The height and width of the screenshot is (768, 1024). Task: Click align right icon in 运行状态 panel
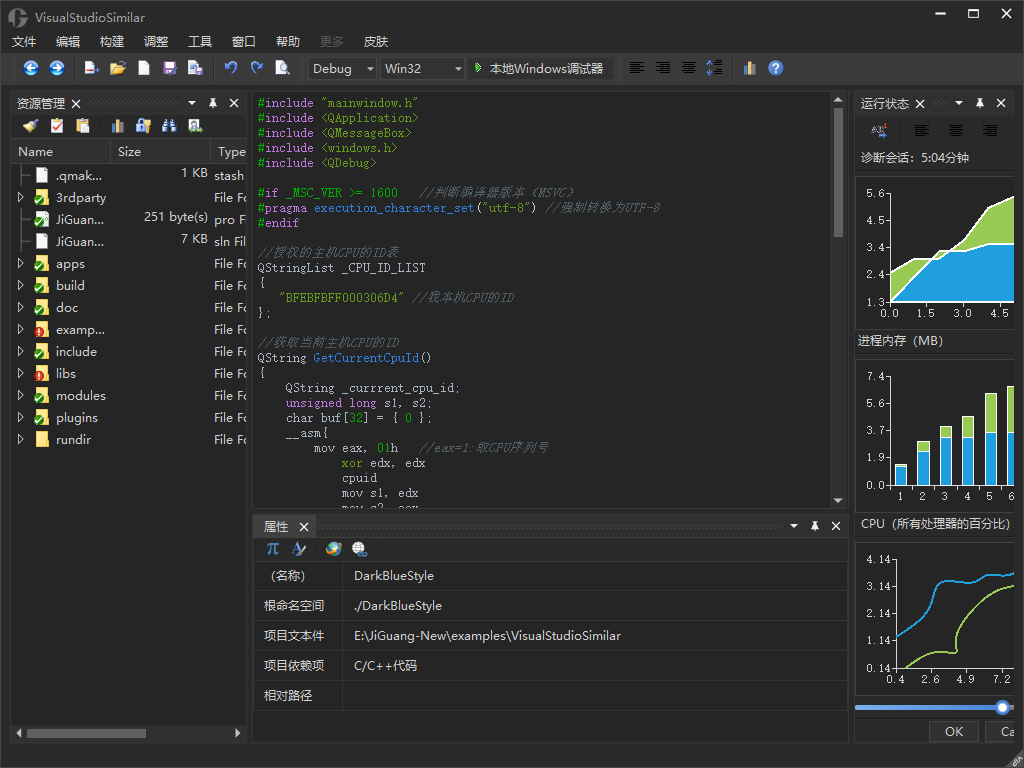[990, 131]
